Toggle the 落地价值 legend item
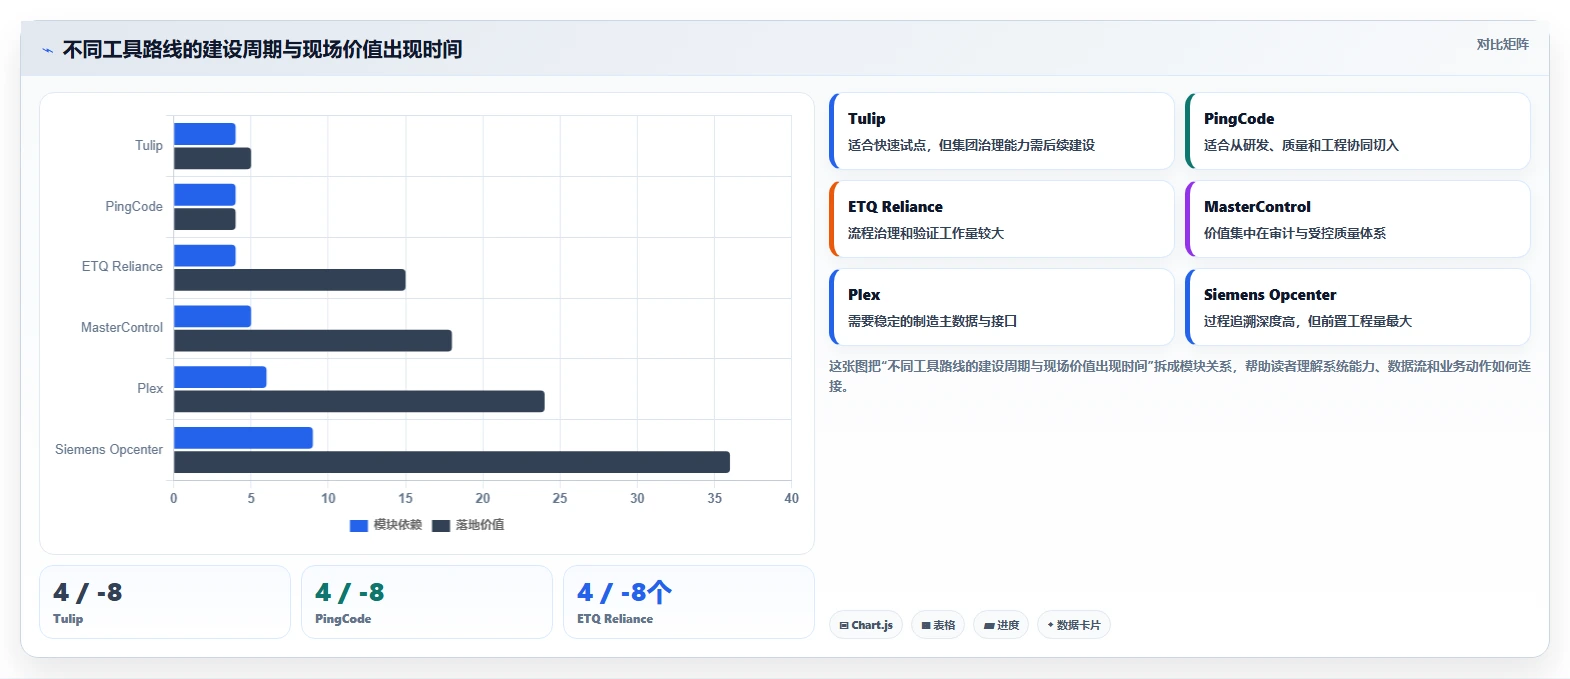The width and height of the screenshot is (1570, 679). [468, 525]
